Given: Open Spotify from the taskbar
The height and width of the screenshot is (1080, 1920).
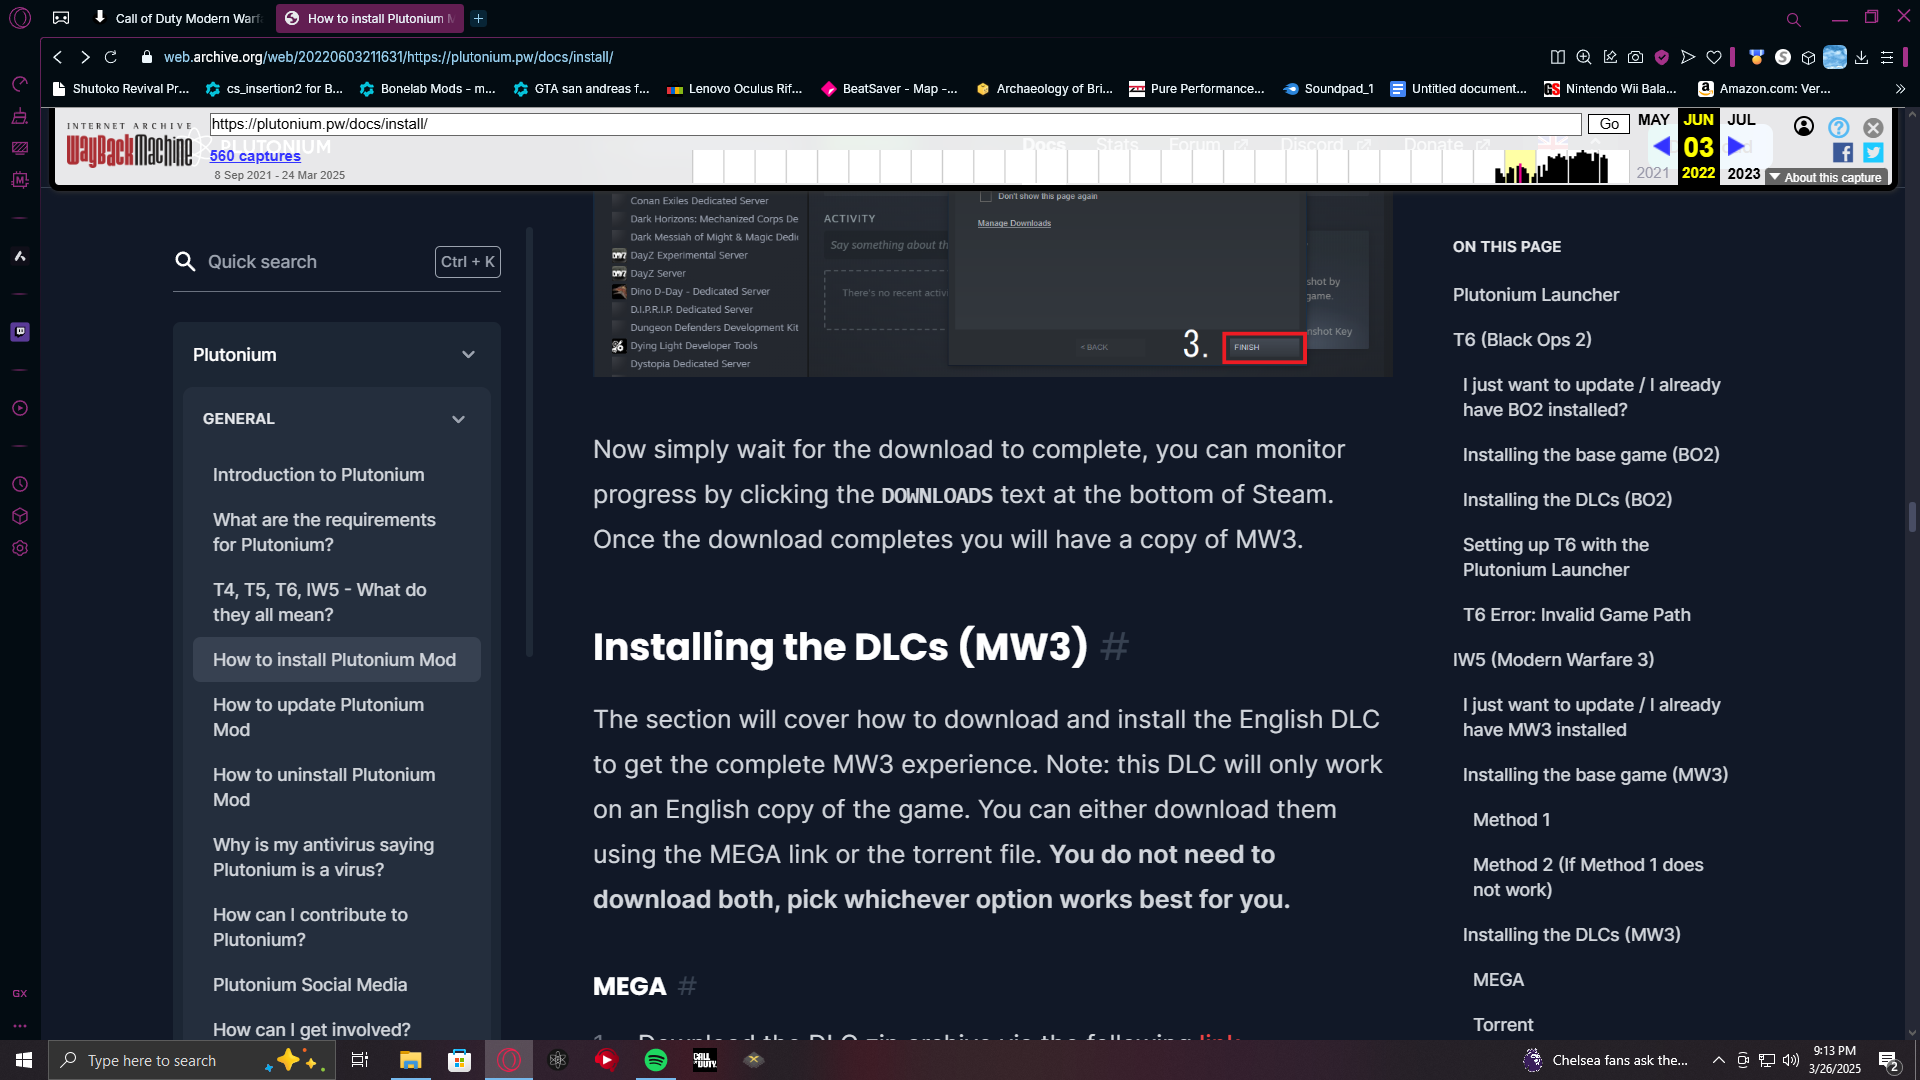Looking at the screenshot, I should (656, 1060).
